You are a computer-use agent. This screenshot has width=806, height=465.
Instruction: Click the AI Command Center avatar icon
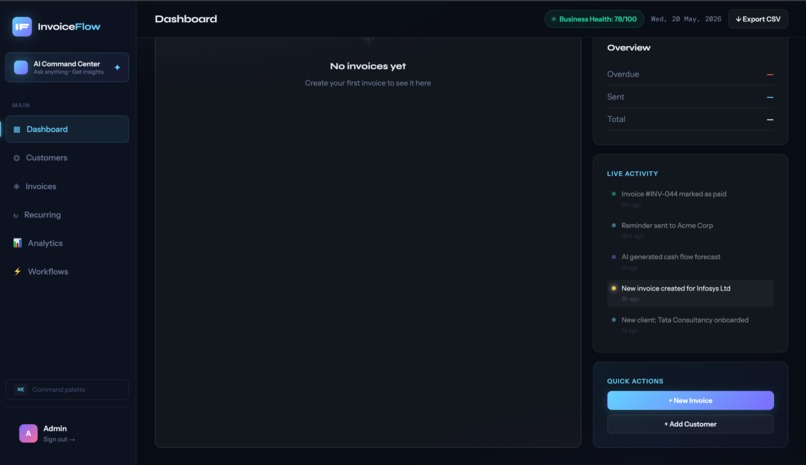tap(21, 67)
